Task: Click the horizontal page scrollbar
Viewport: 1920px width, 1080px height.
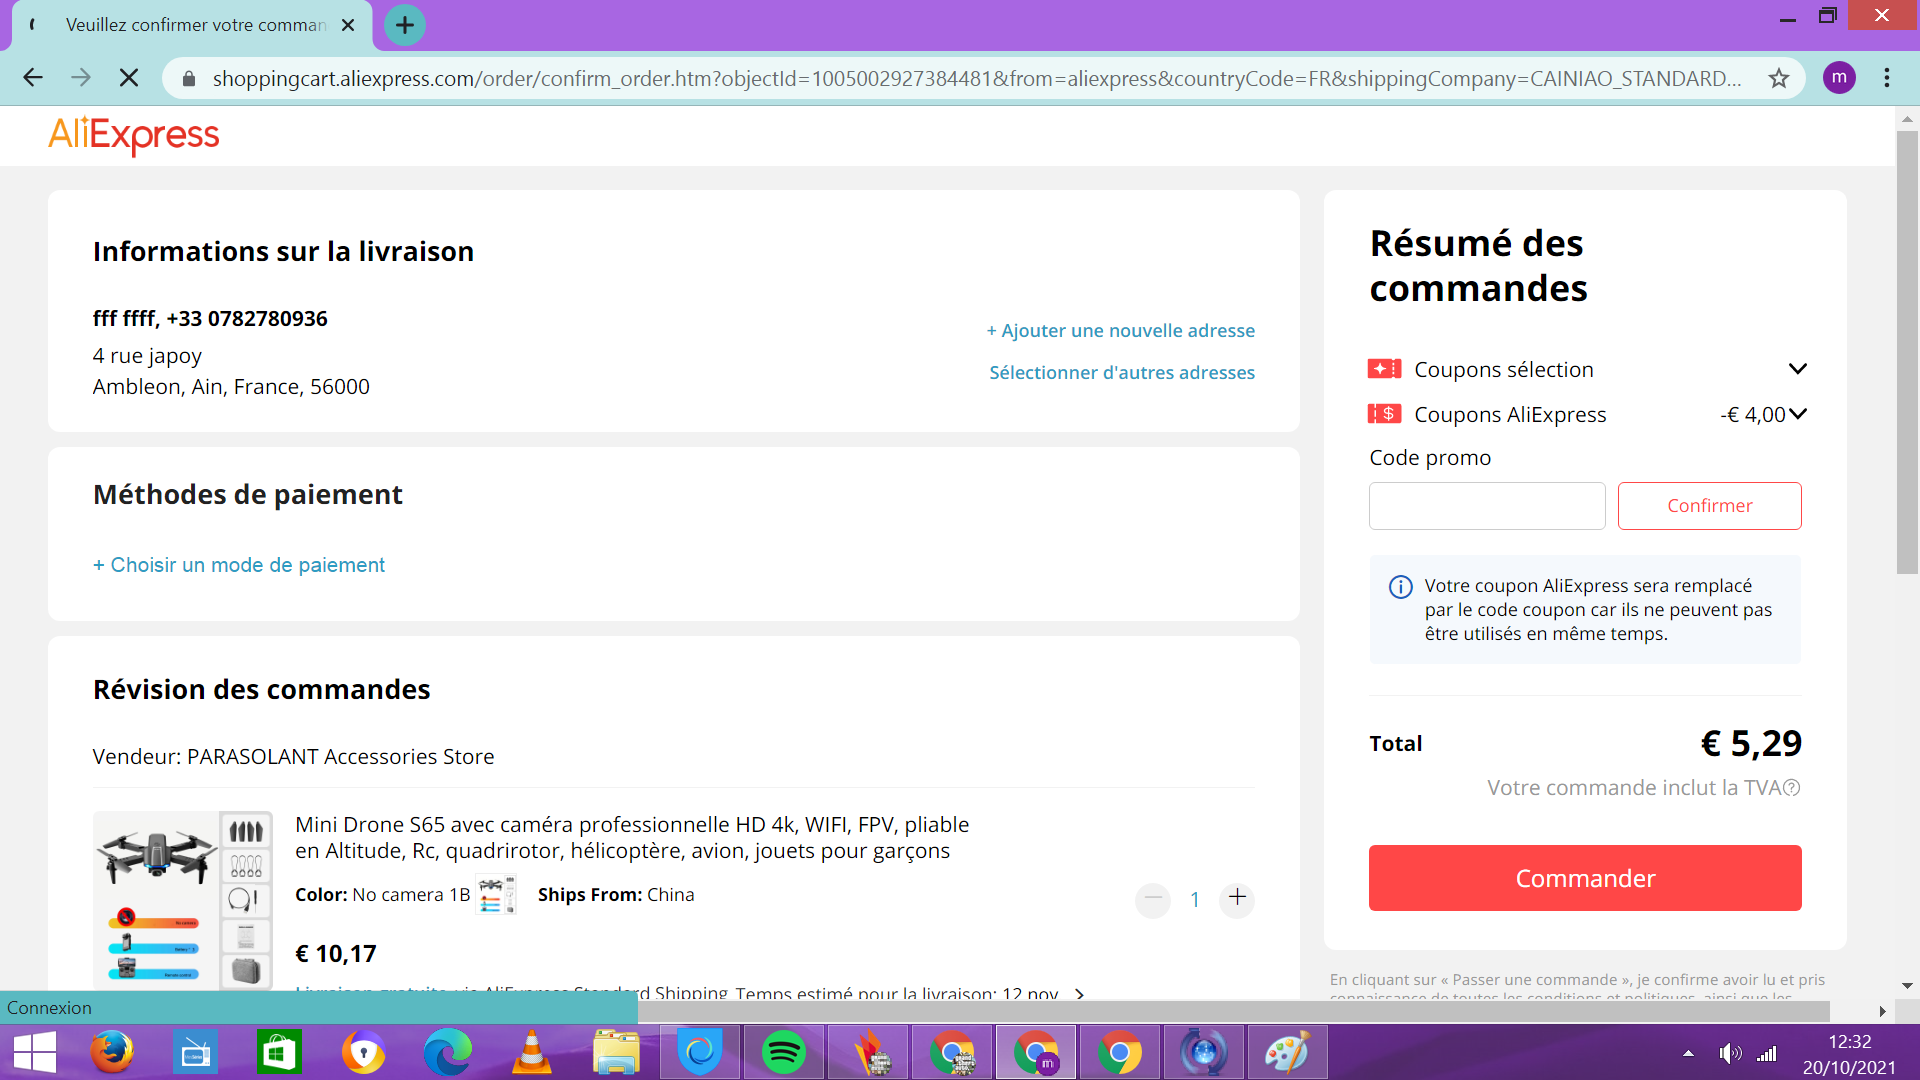Action: (x=1233, y=1011)
